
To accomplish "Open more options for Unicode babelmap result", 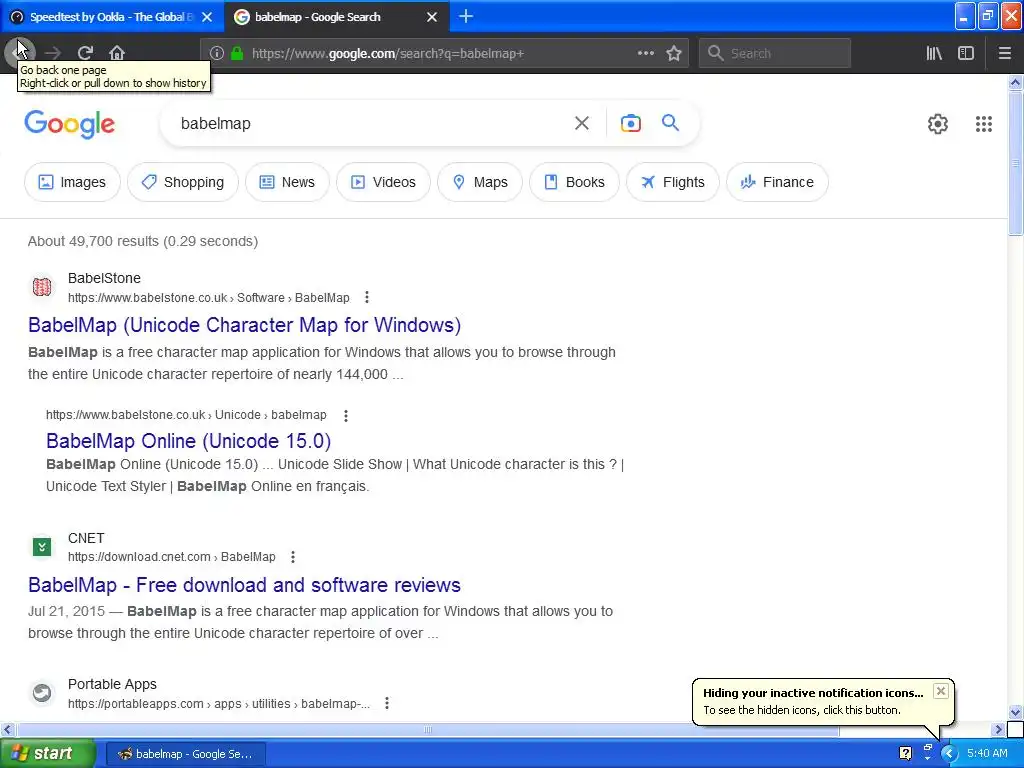I will (x=345, y=415).
